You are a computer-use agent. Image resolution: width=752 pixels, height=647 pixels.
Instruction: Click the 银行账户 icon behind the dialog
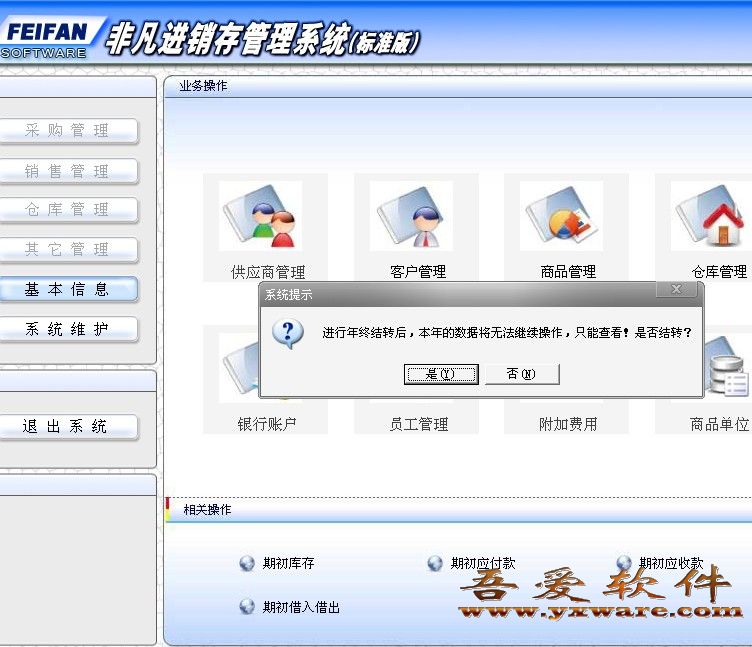[239, 367]
